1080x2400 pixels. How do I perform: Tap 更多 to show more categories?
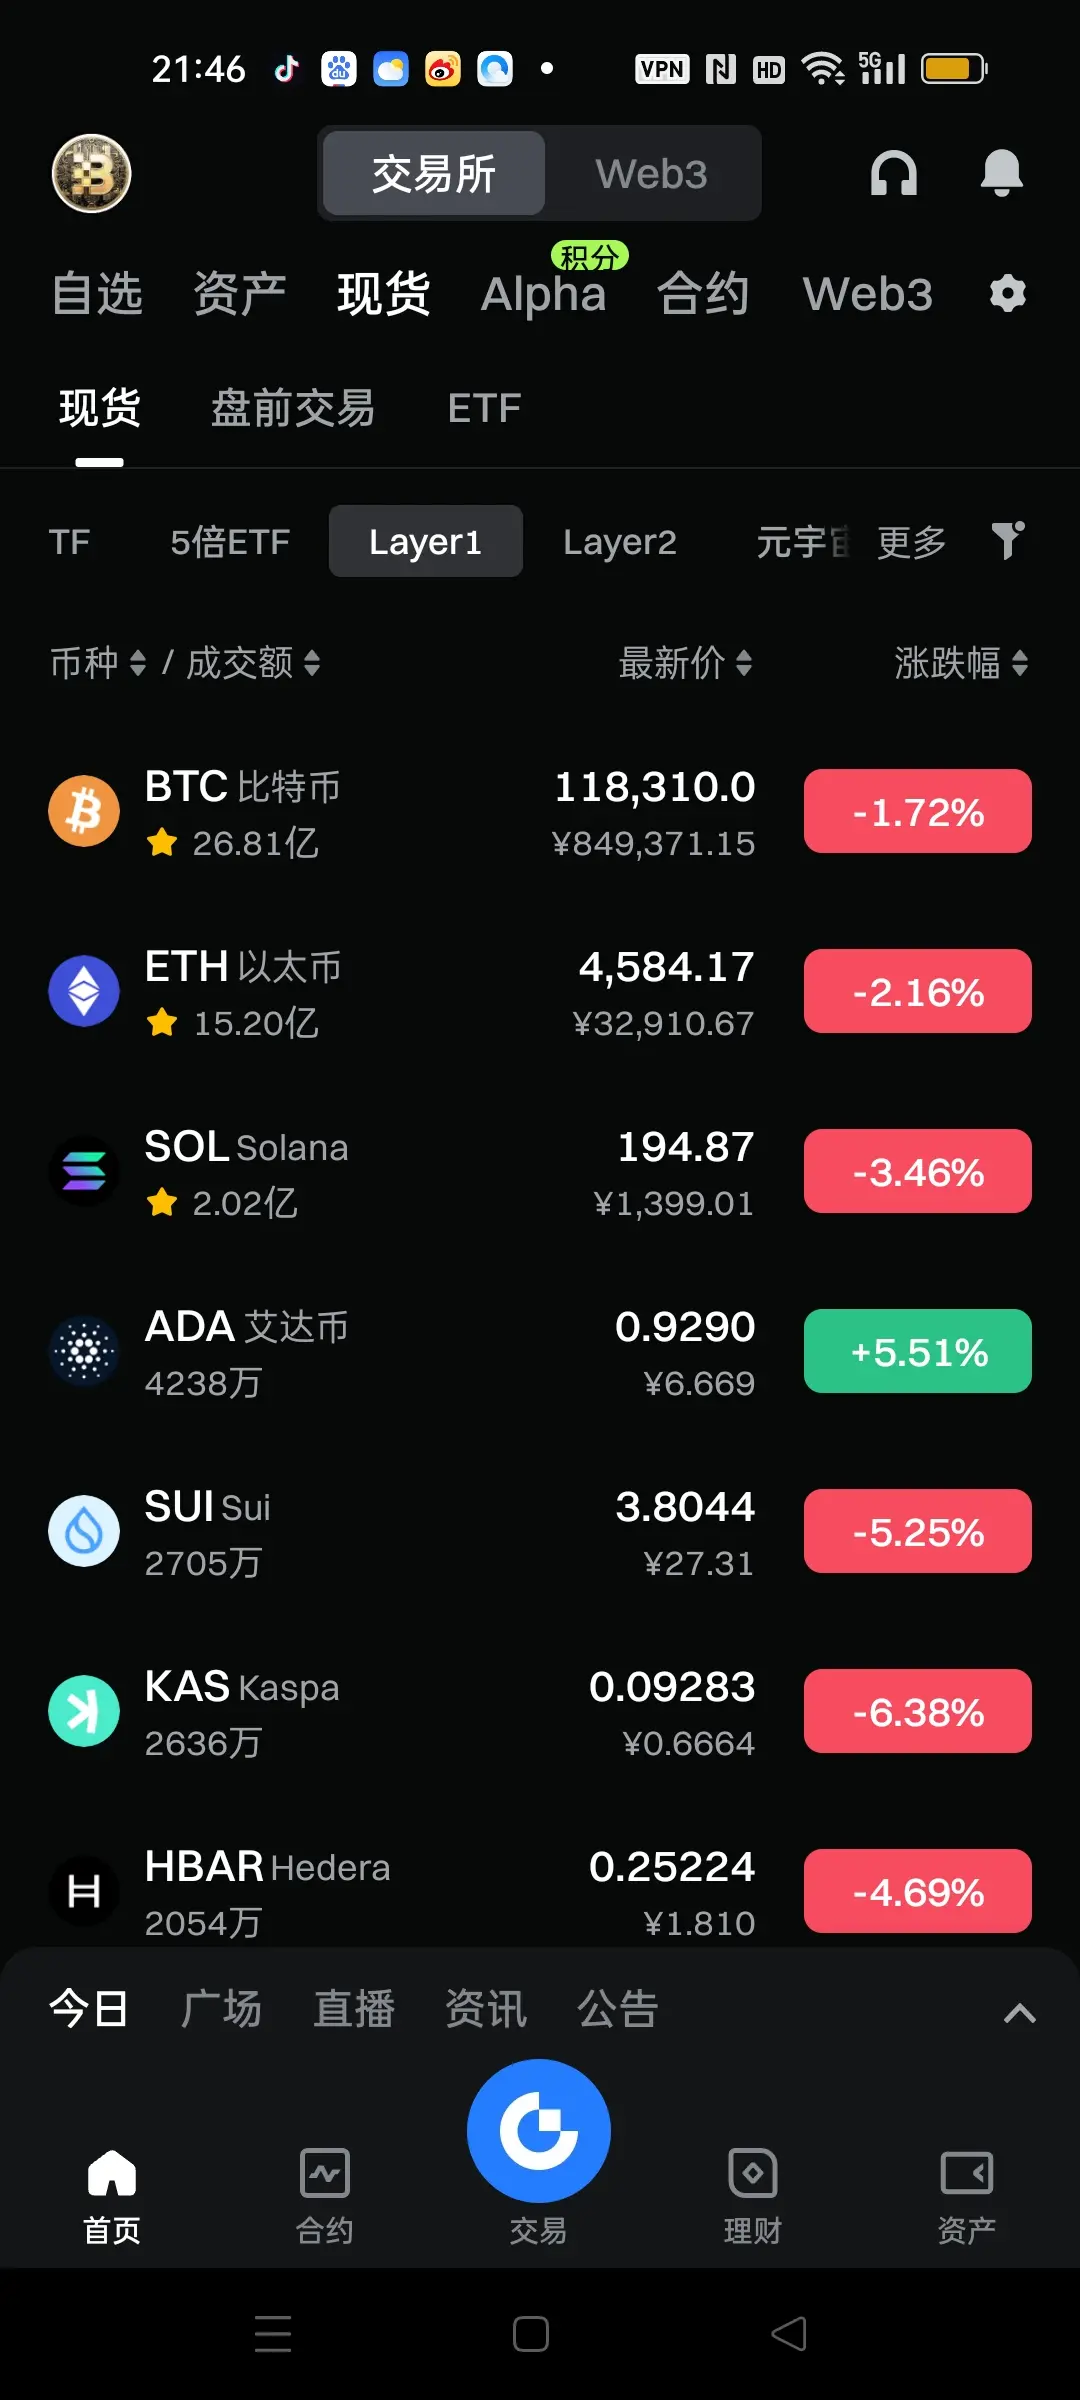tap(911, 541)
